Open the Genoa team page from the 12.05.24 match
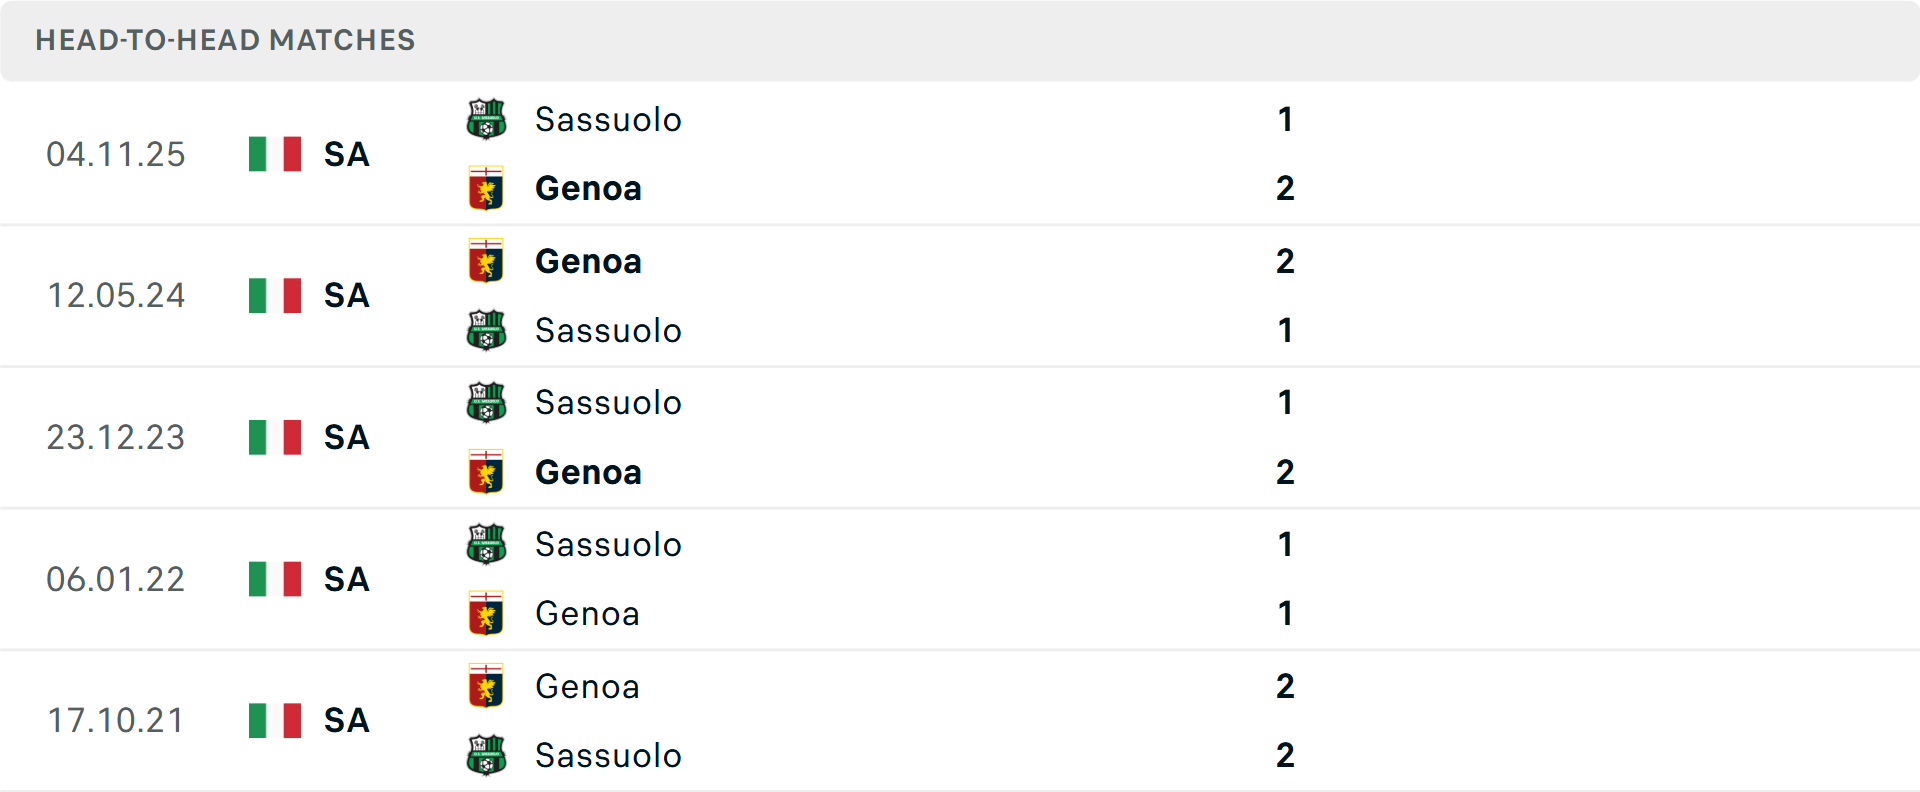This screenshot has height=792, width=1920. 588,260
